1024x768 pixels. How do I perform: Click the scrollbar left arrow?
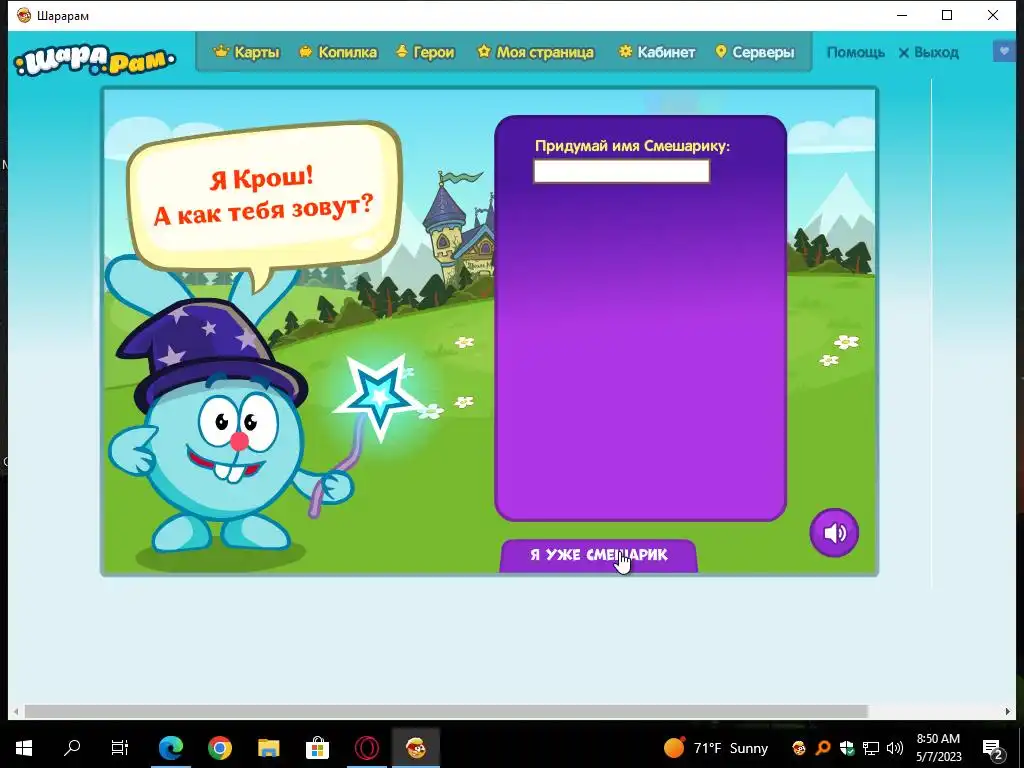pos(16,711)
